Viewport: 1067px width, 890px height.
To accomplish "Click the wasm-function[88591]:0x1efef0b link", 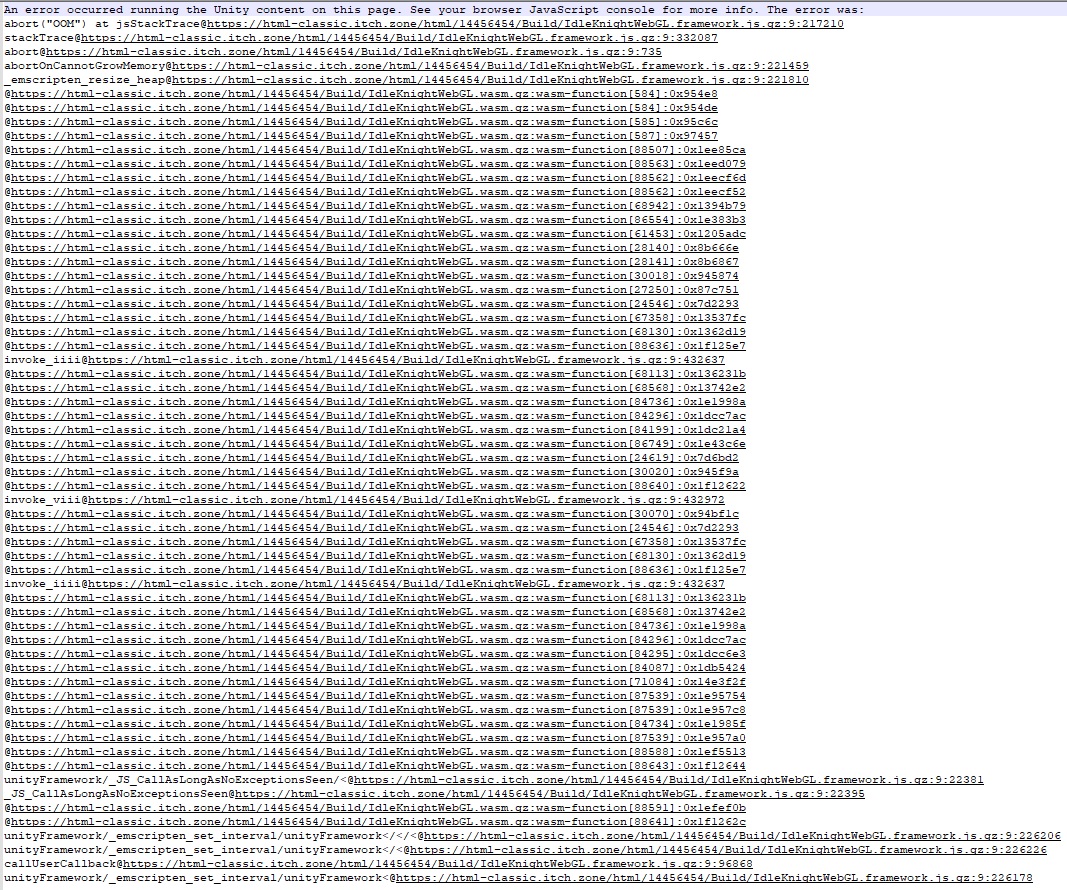I will point(378,808).
